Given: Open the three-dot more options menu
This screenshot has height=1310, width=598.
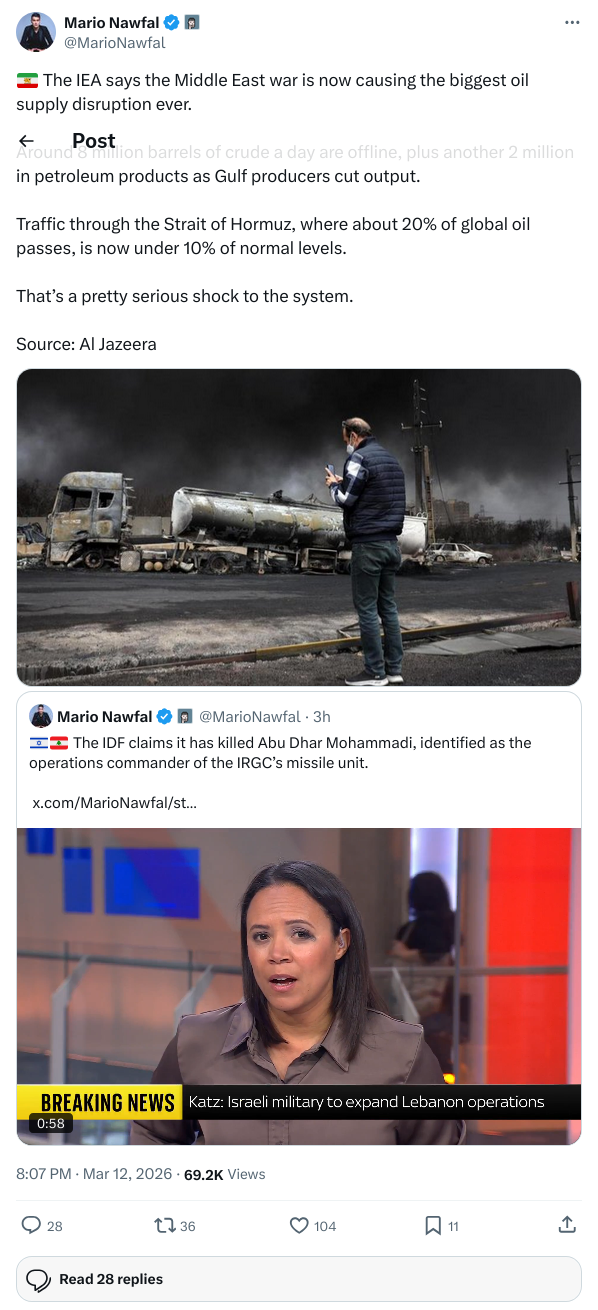Looking at the screenshot, I should click(x=572, y=22).
